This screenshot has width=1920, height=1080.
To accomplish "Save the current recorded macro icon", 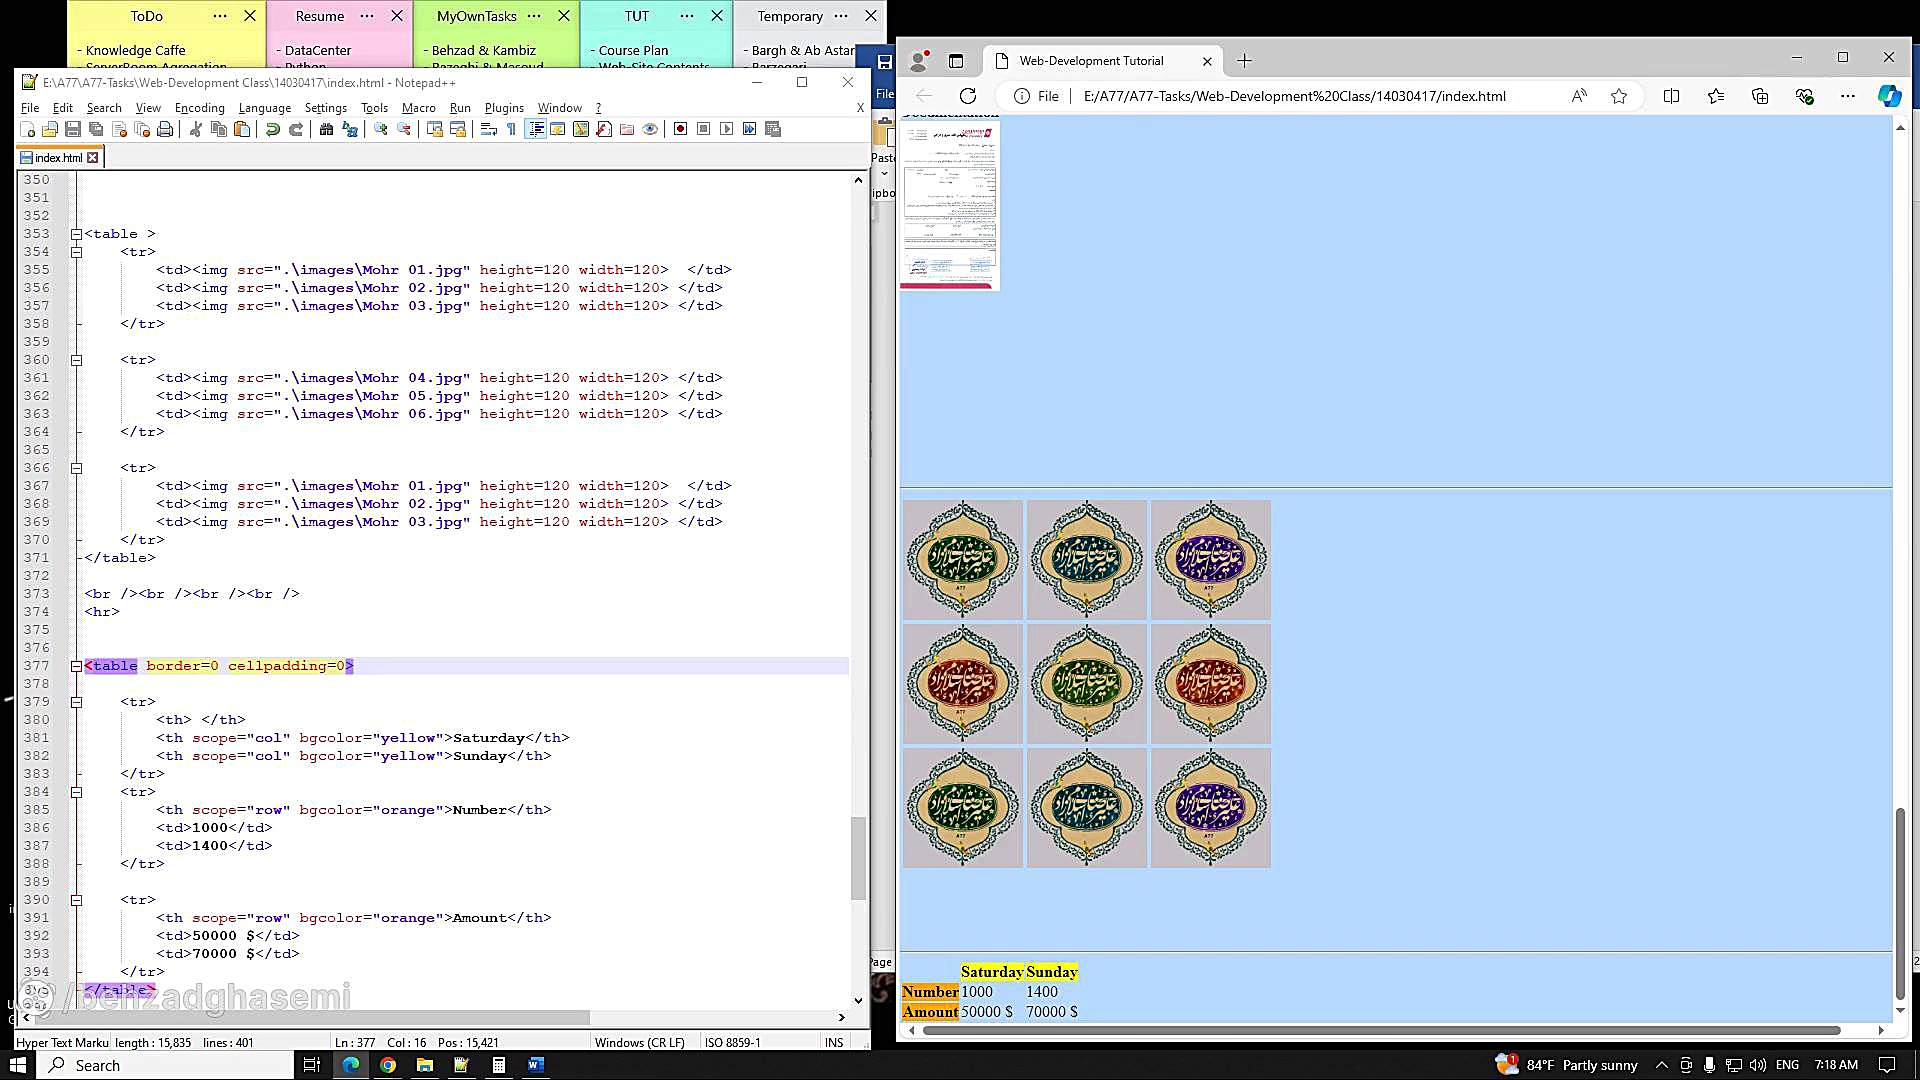I will point(772,129).
